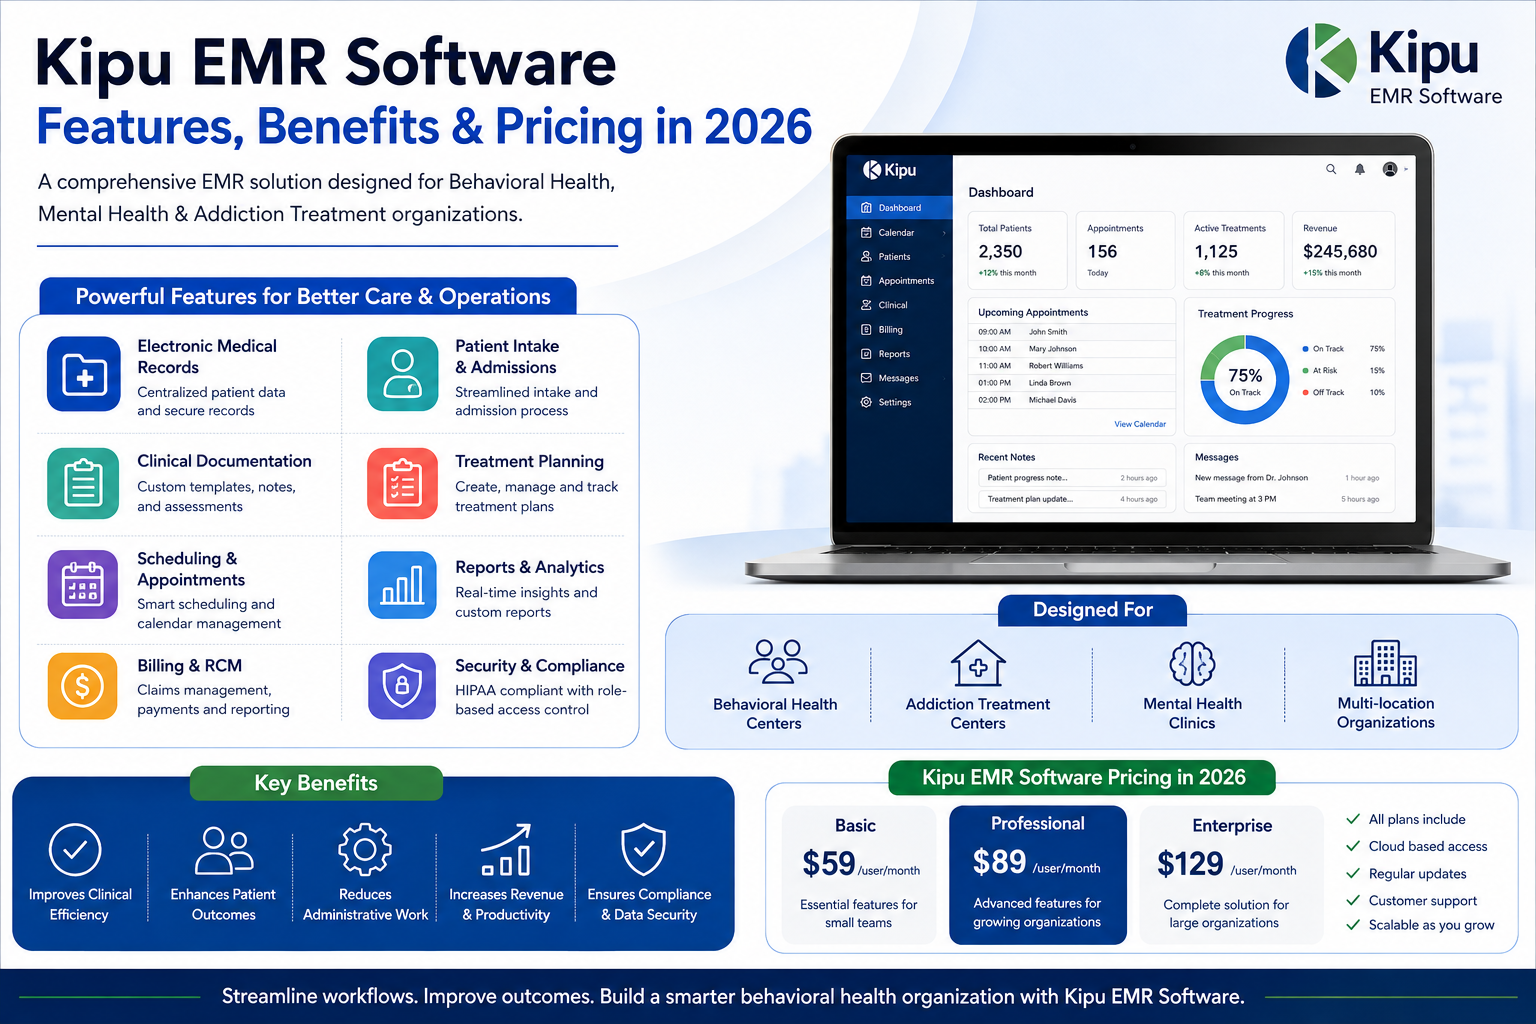The width and height of the screenshot is (1536, 1024).
Task: Open Settings in the laptop sidebar
Action: pos(899,402)
